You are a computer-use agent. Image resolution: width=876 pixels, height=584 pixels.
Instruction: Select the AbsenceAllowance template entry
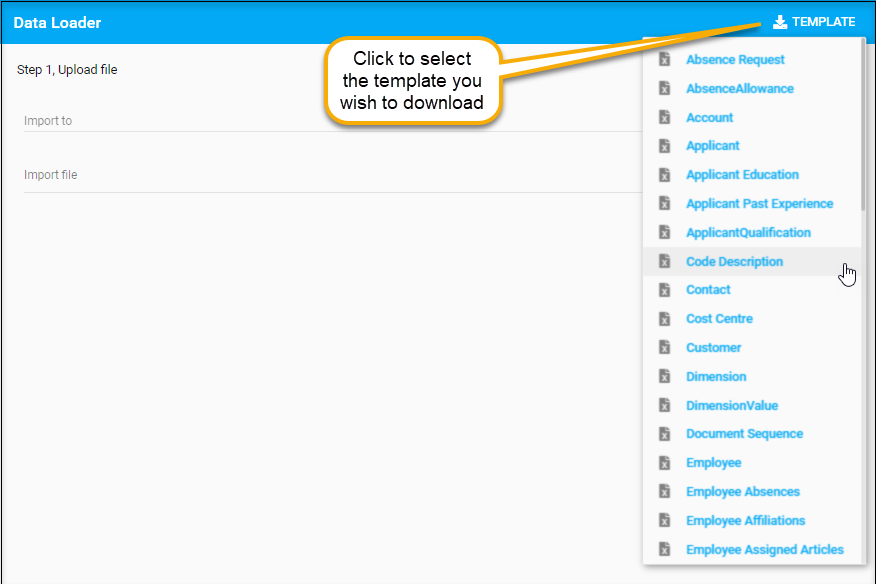(x=739, y=89)
